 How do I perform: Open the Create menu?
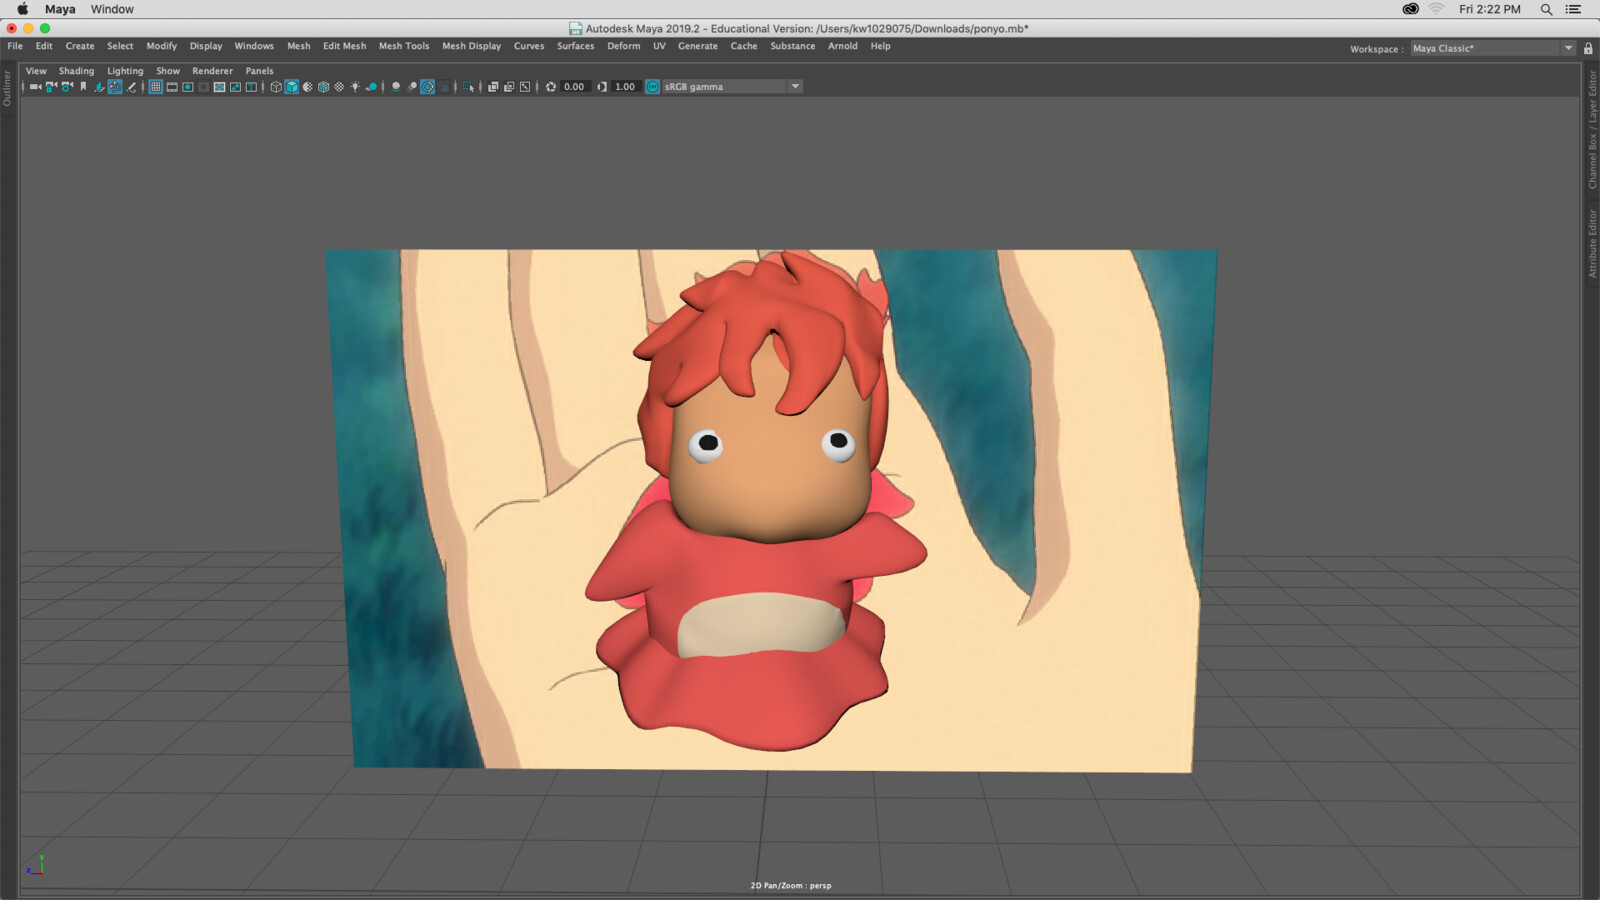tap(80, 46)
